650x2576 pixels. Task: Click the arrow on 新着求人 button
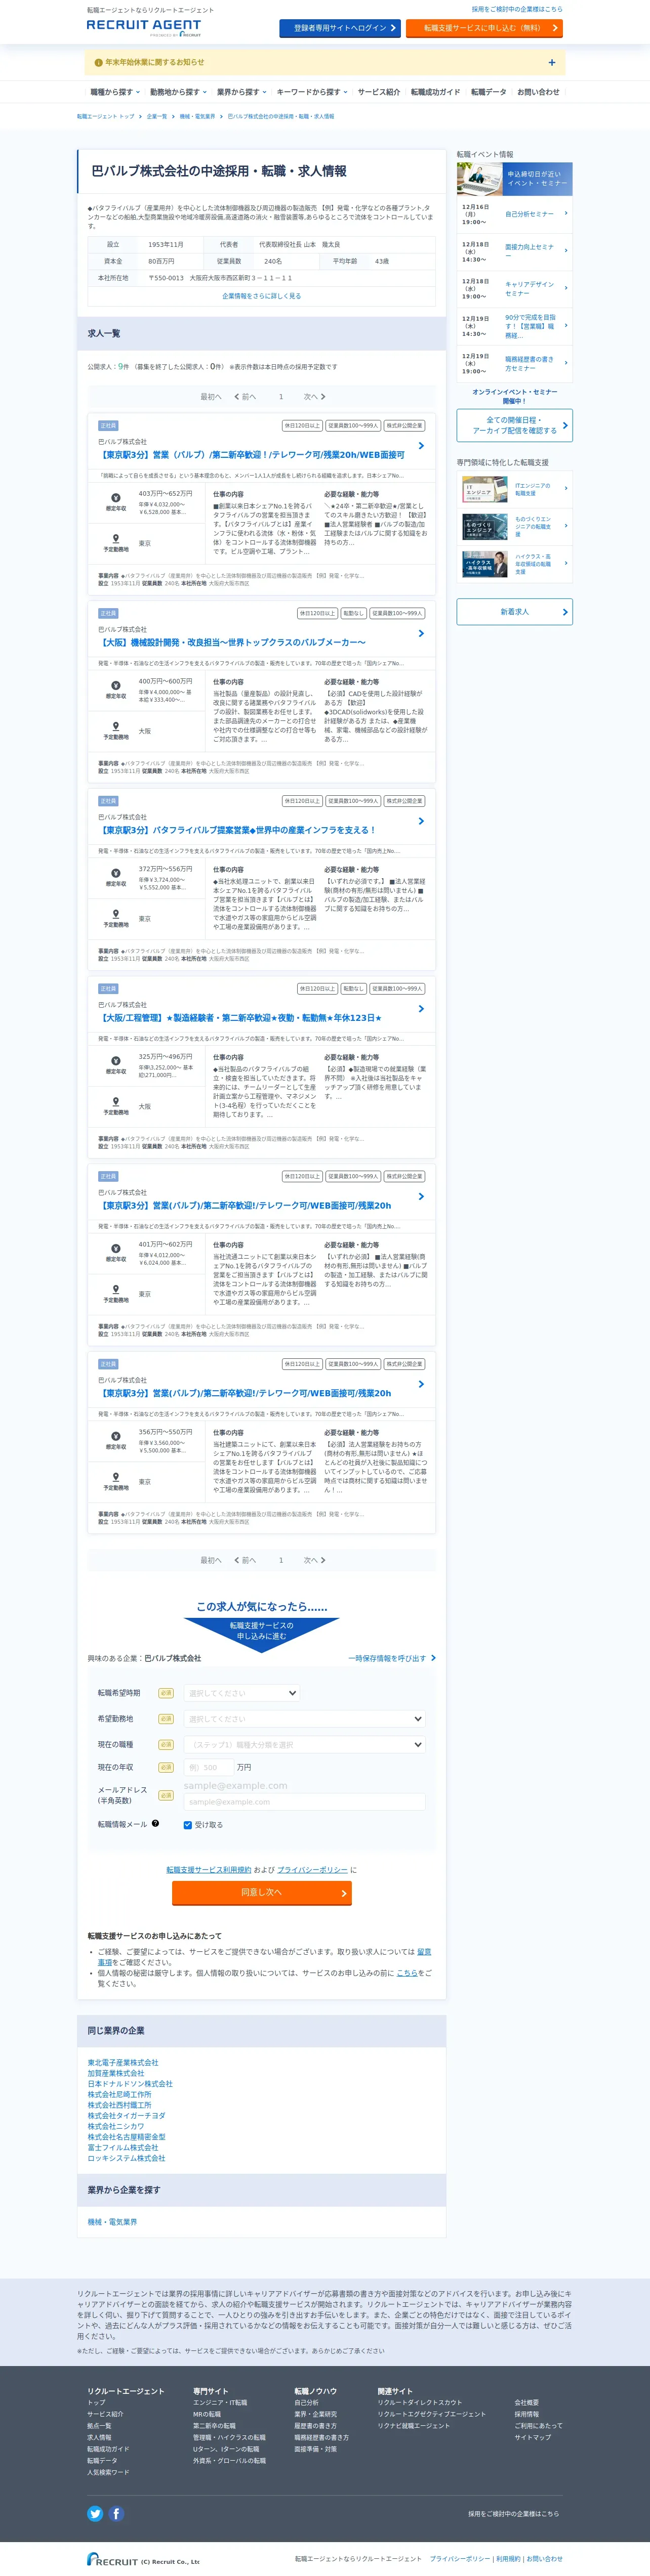click(565, 612)
